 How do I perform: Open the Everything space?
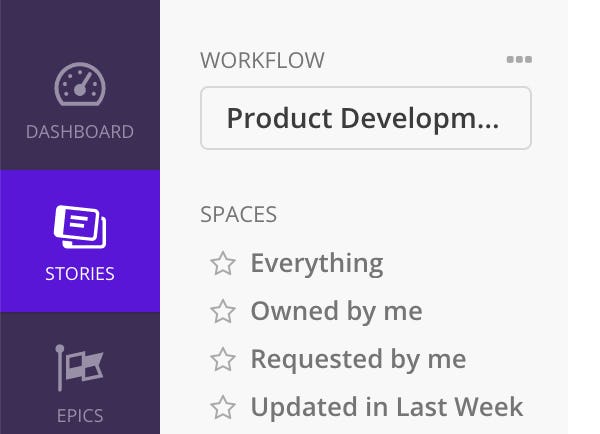(317, 263)
